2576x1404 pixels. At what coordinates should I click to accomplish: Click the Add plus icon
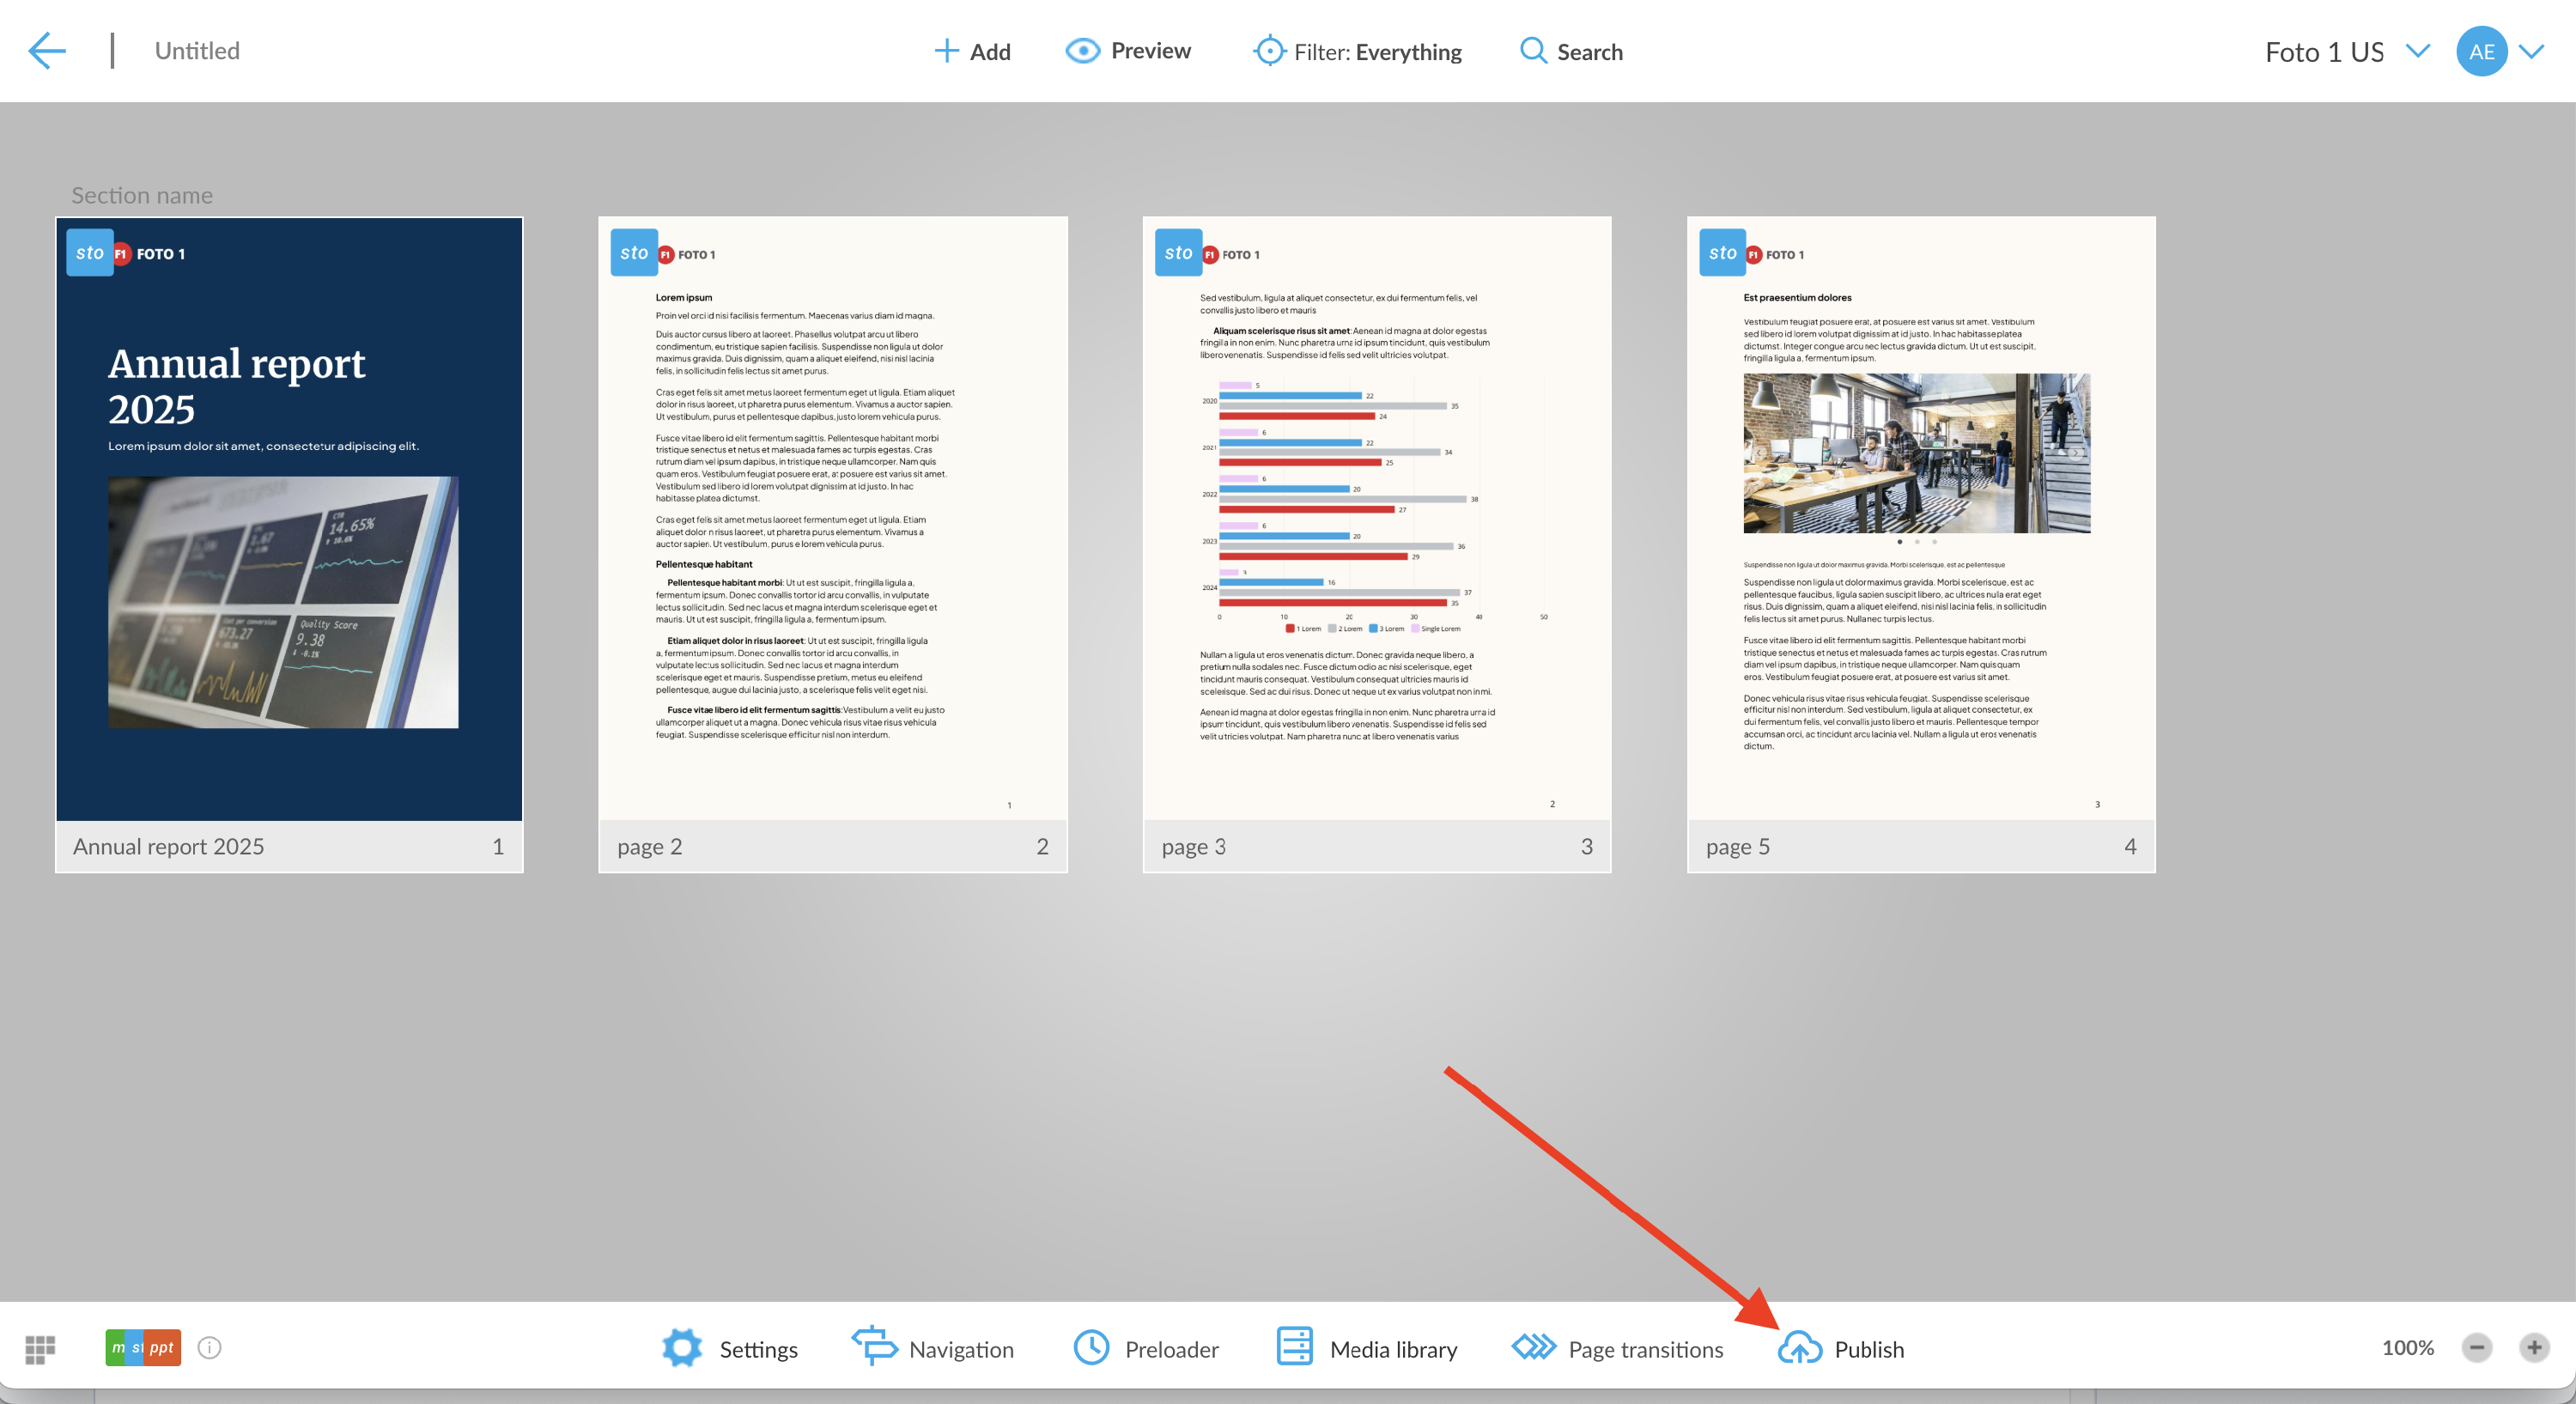click(945, 51)
